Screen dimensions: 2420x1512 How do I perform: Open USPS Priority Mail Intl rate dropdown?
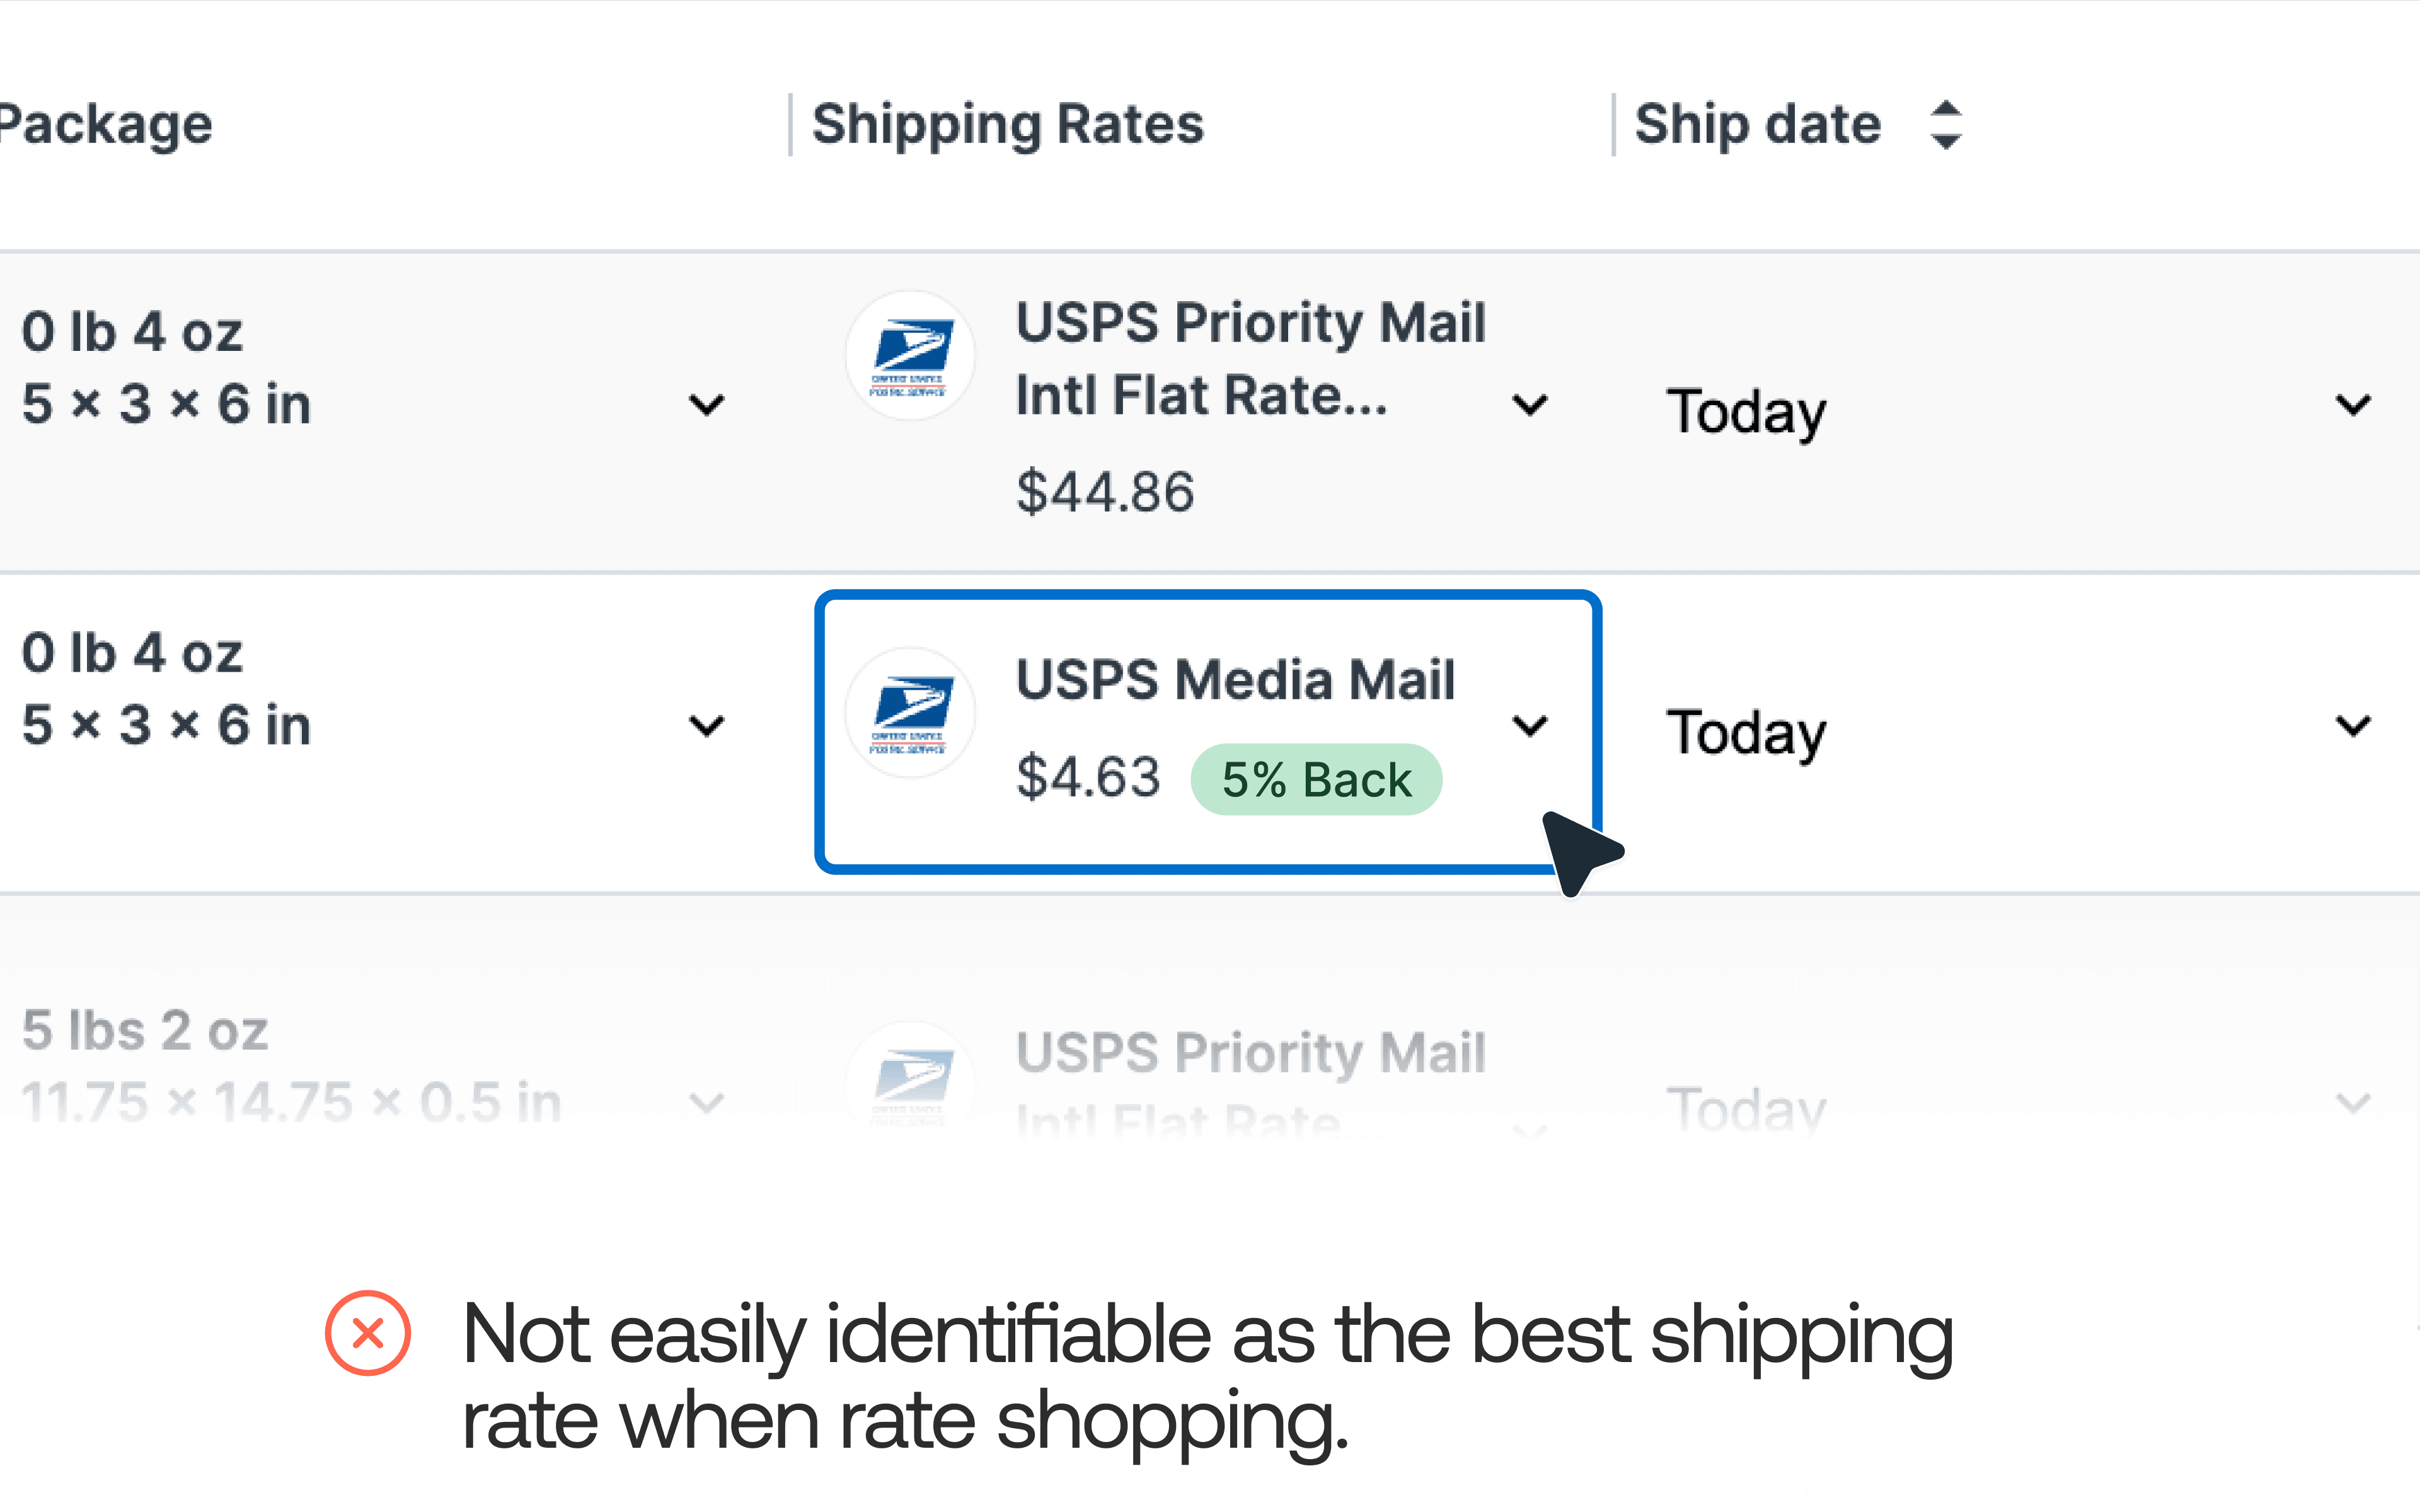click(1530, 405)
